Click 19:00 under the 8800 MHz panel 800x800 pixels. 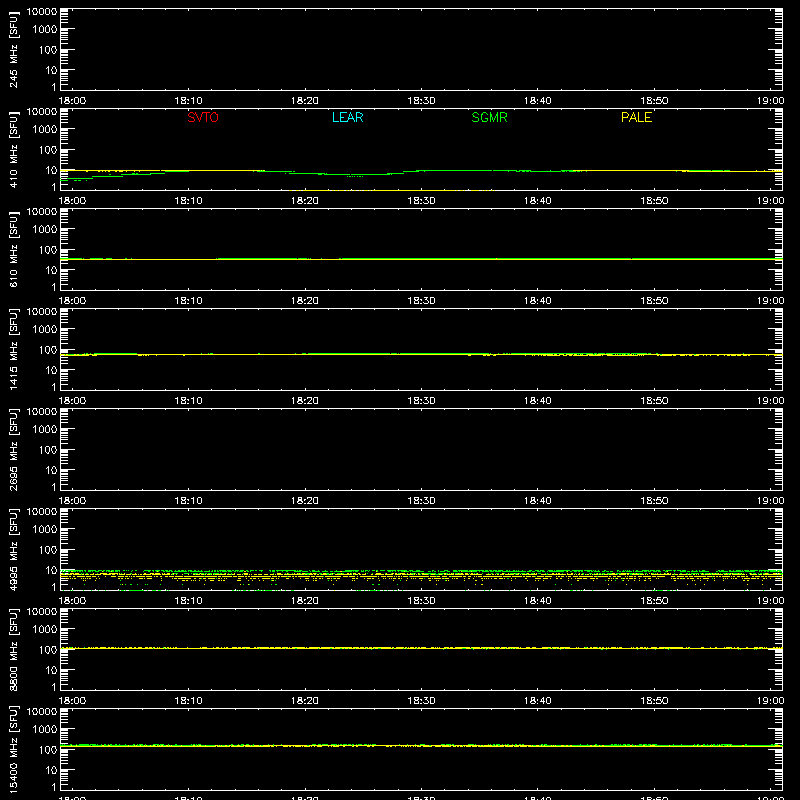pos(770,701)
